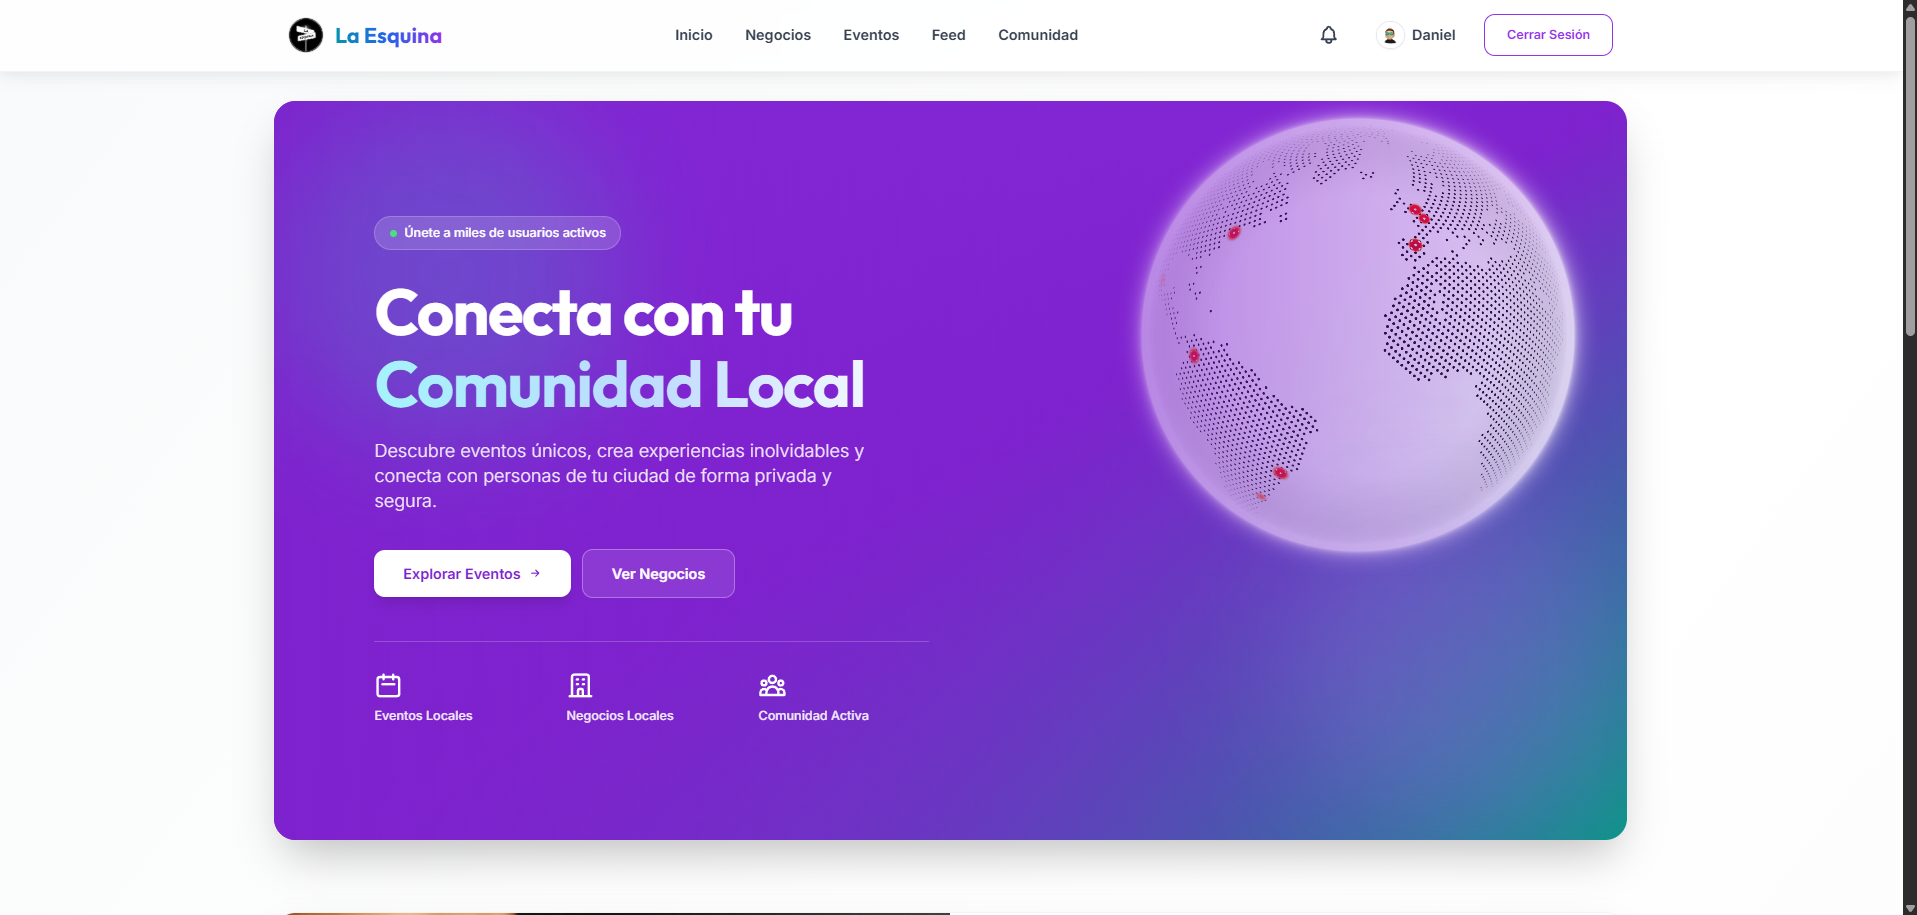Click the down arrow on the scrollbar
Viewport: 1917px width, 915px height.
click(1908, 908)
